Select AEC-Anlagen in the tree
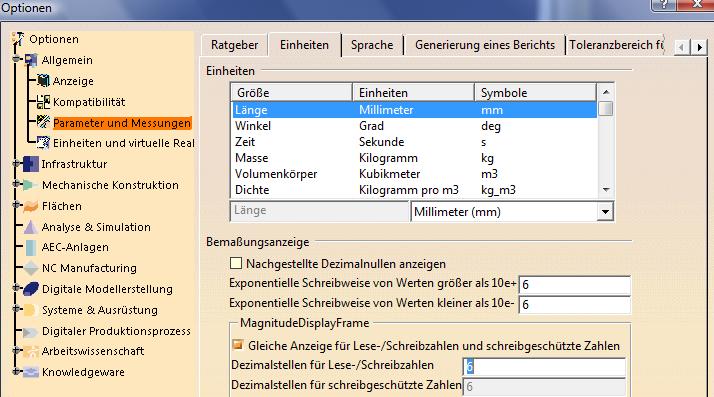Image resolution: width=714 pixels, height=397 pixels. (75, 247)
